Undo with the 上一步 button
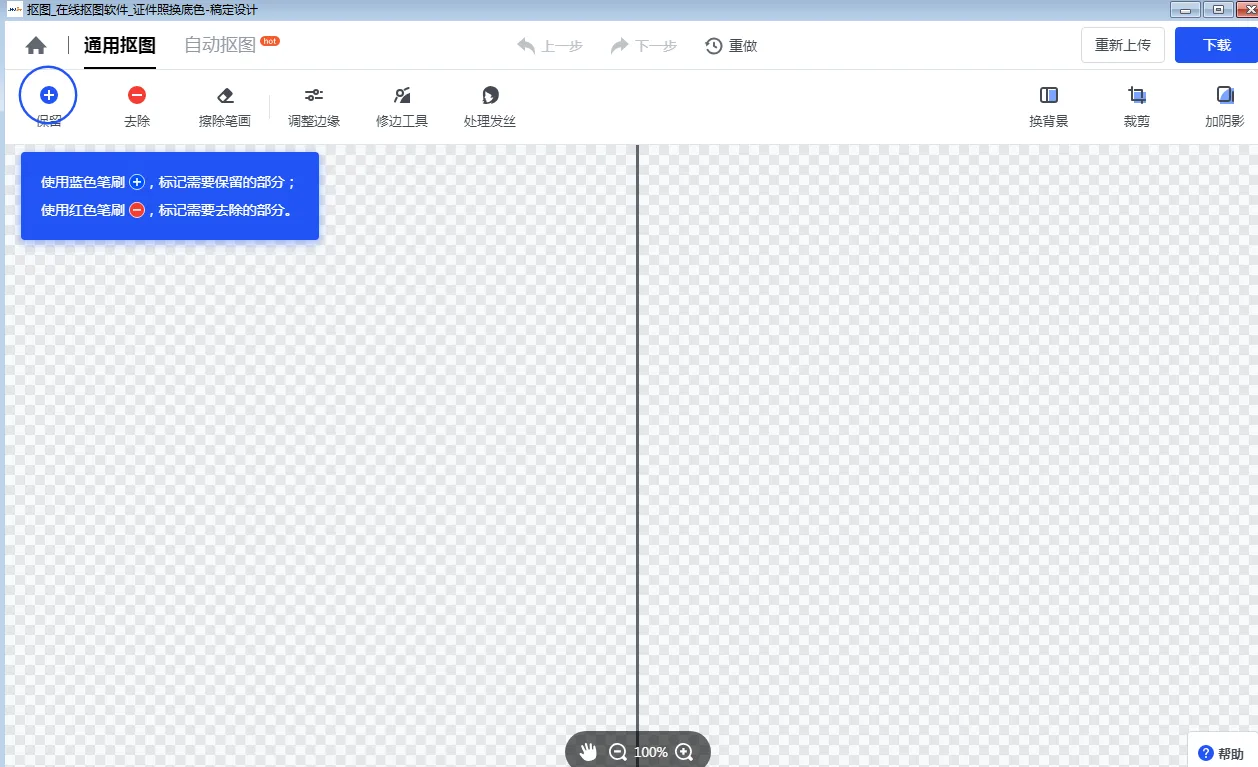The image size is (1258, 767). tap(550, 46)
